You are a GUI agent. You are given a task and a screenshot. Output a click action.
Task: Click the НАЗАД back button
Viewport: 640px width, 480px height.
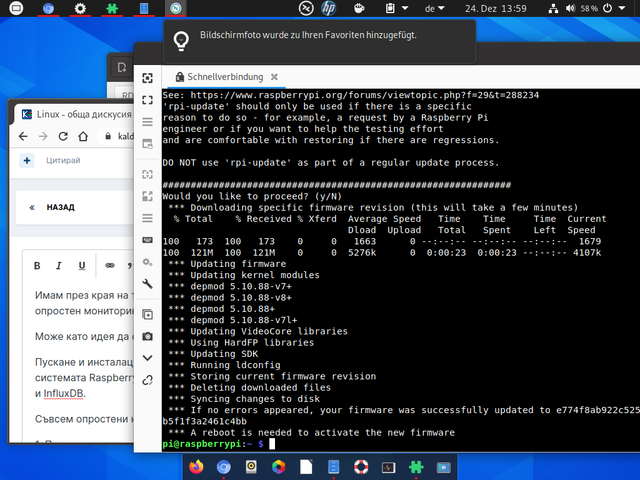(60, 207)
